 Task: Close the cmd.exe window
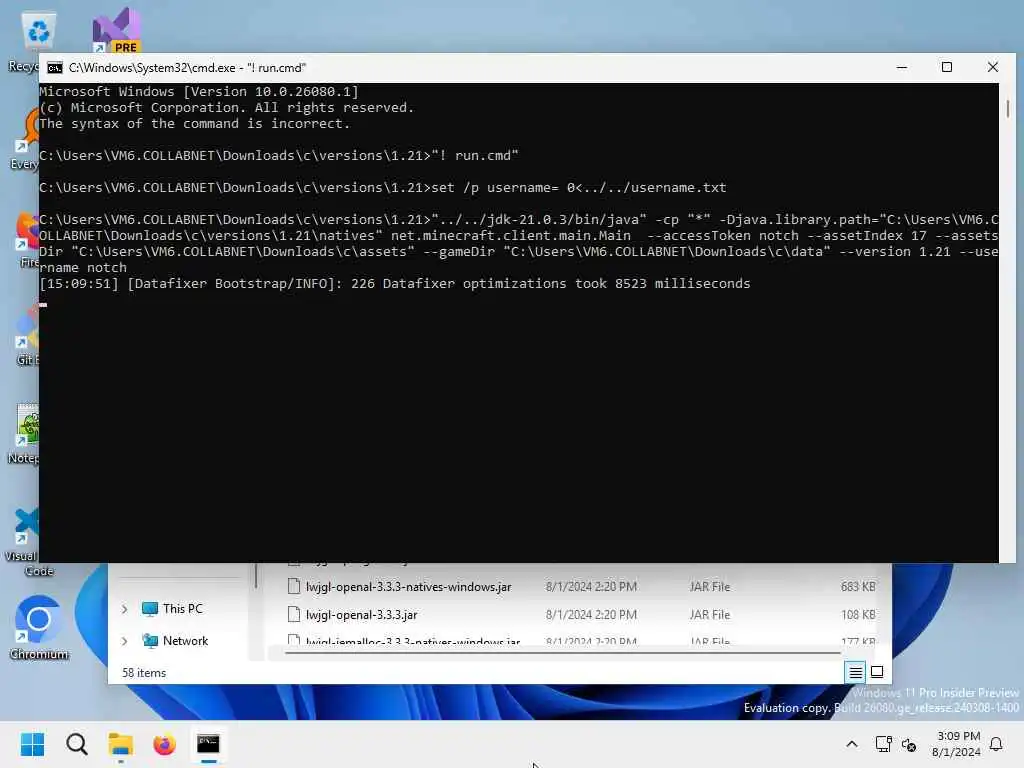[993, 67]
